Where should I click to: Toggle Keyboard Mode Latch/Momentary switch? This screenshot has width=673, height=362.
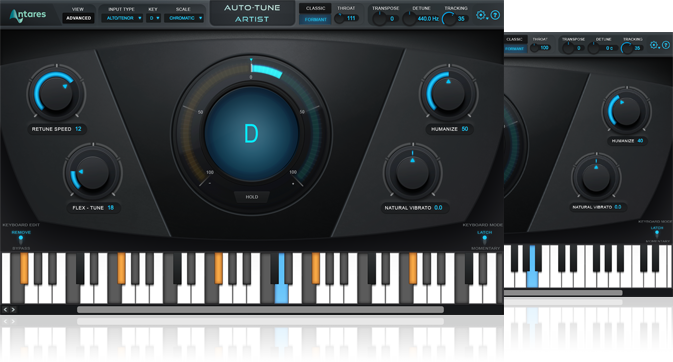[x=485, y=240]
